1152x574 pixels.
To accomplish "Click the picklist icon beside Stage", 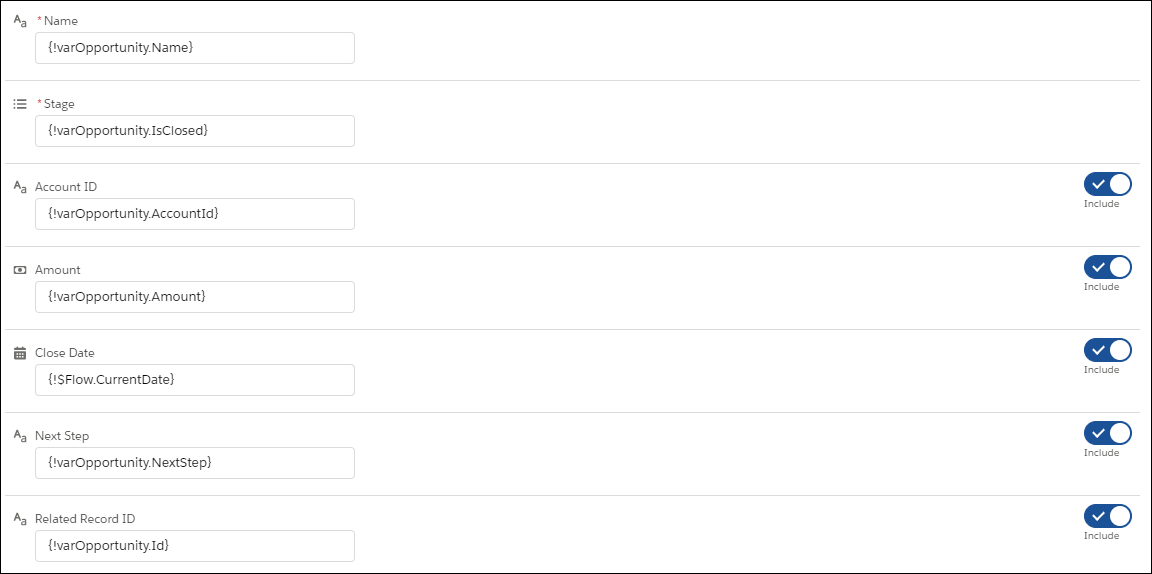I will (21, 104).
